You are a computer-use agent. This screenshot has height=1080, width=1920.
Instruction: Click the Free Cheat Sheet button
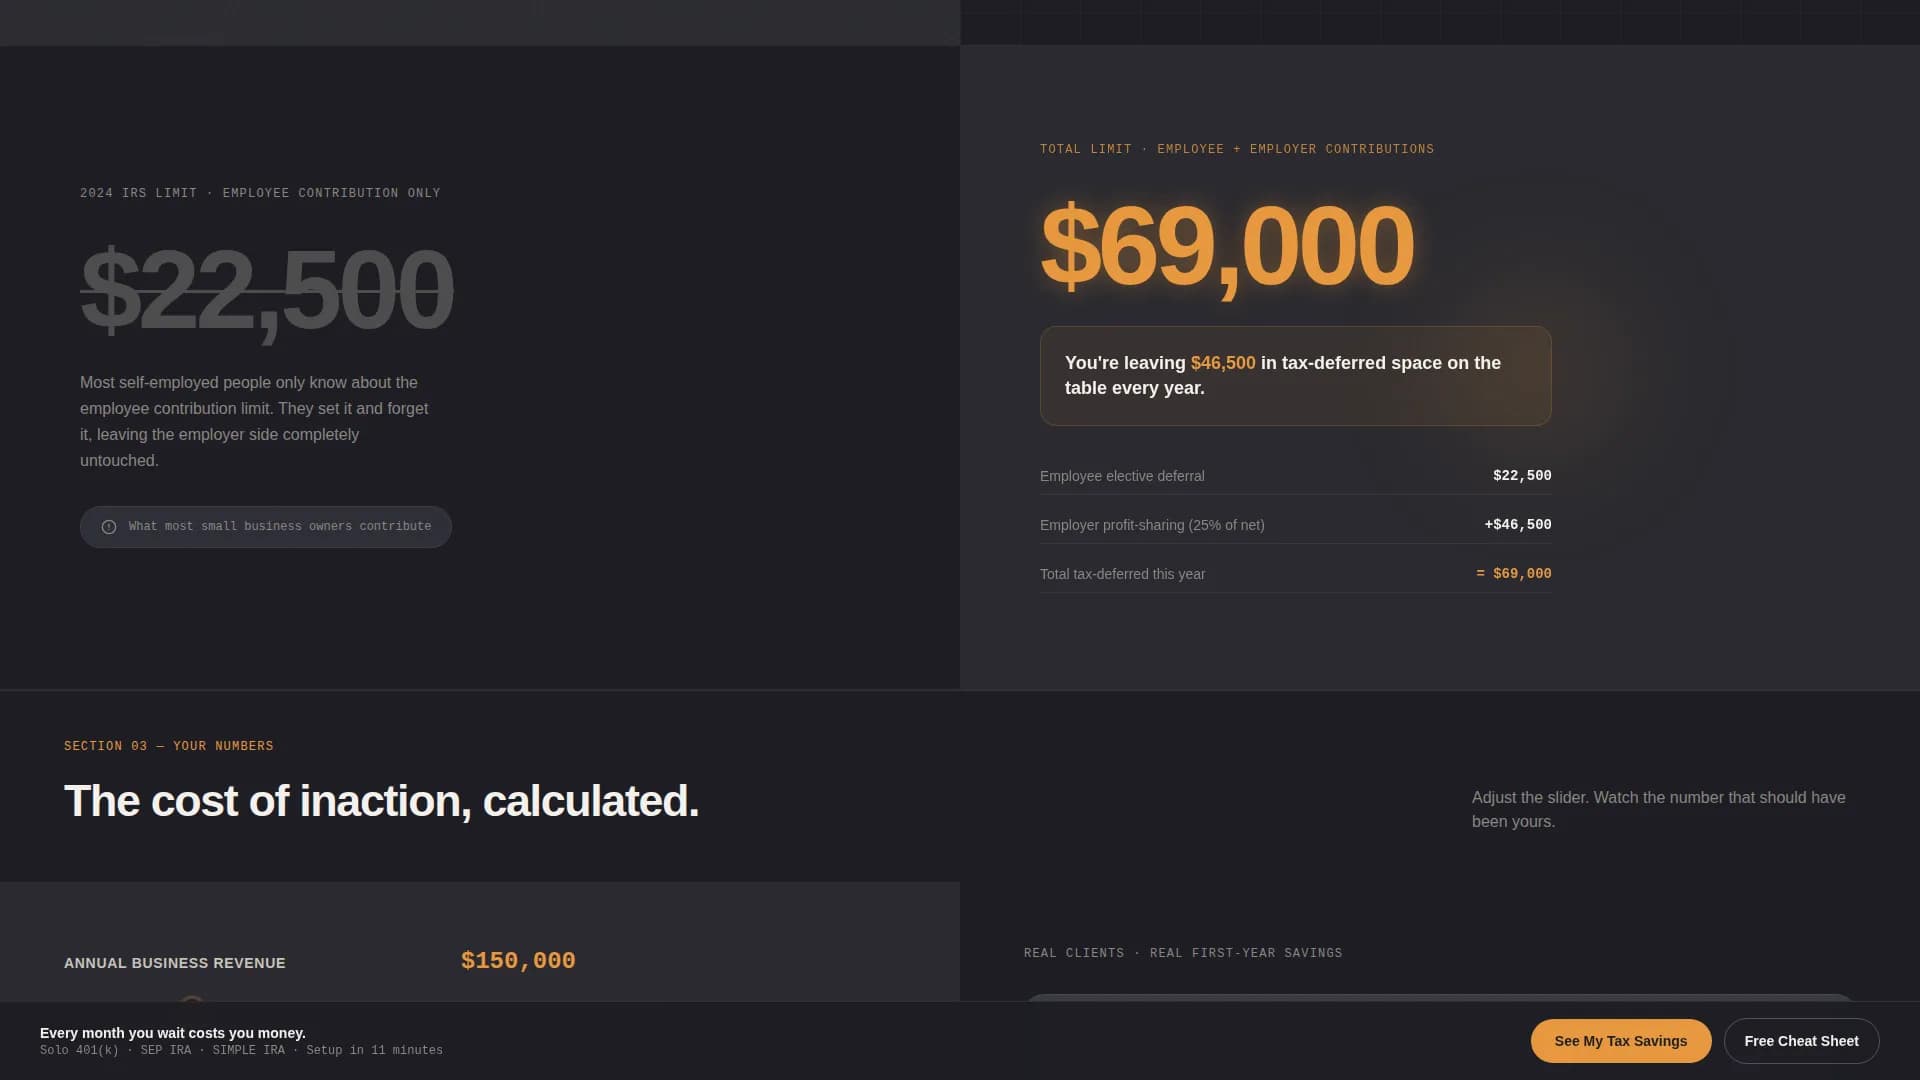click(1801, 1040)
